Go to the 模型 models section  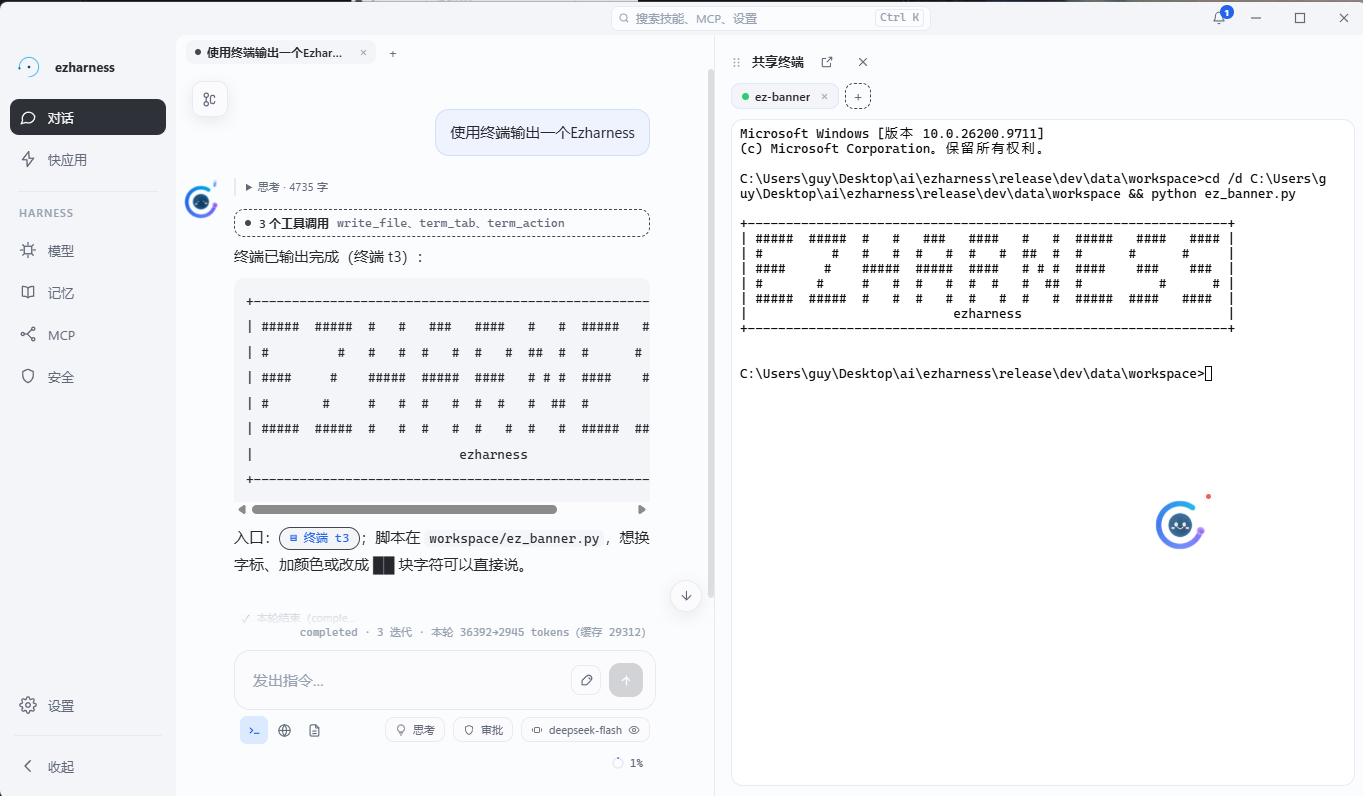[88, 251]
